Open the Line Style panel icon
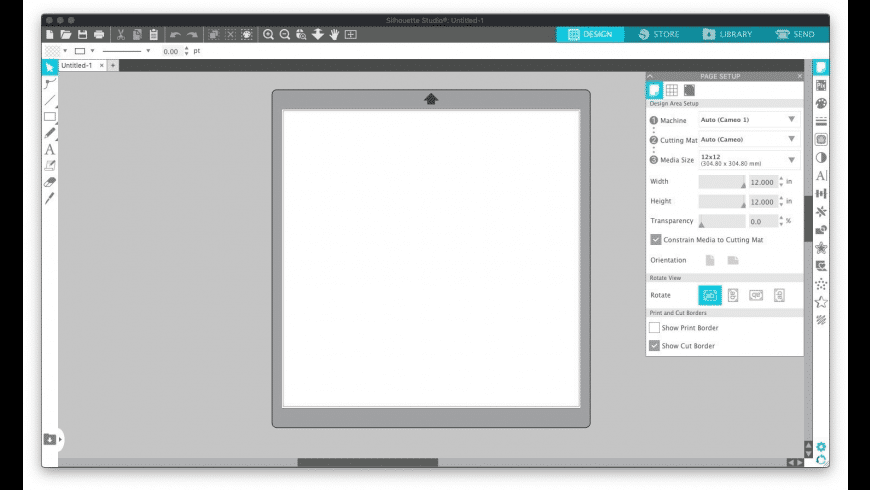 click(x=821, y=122)
